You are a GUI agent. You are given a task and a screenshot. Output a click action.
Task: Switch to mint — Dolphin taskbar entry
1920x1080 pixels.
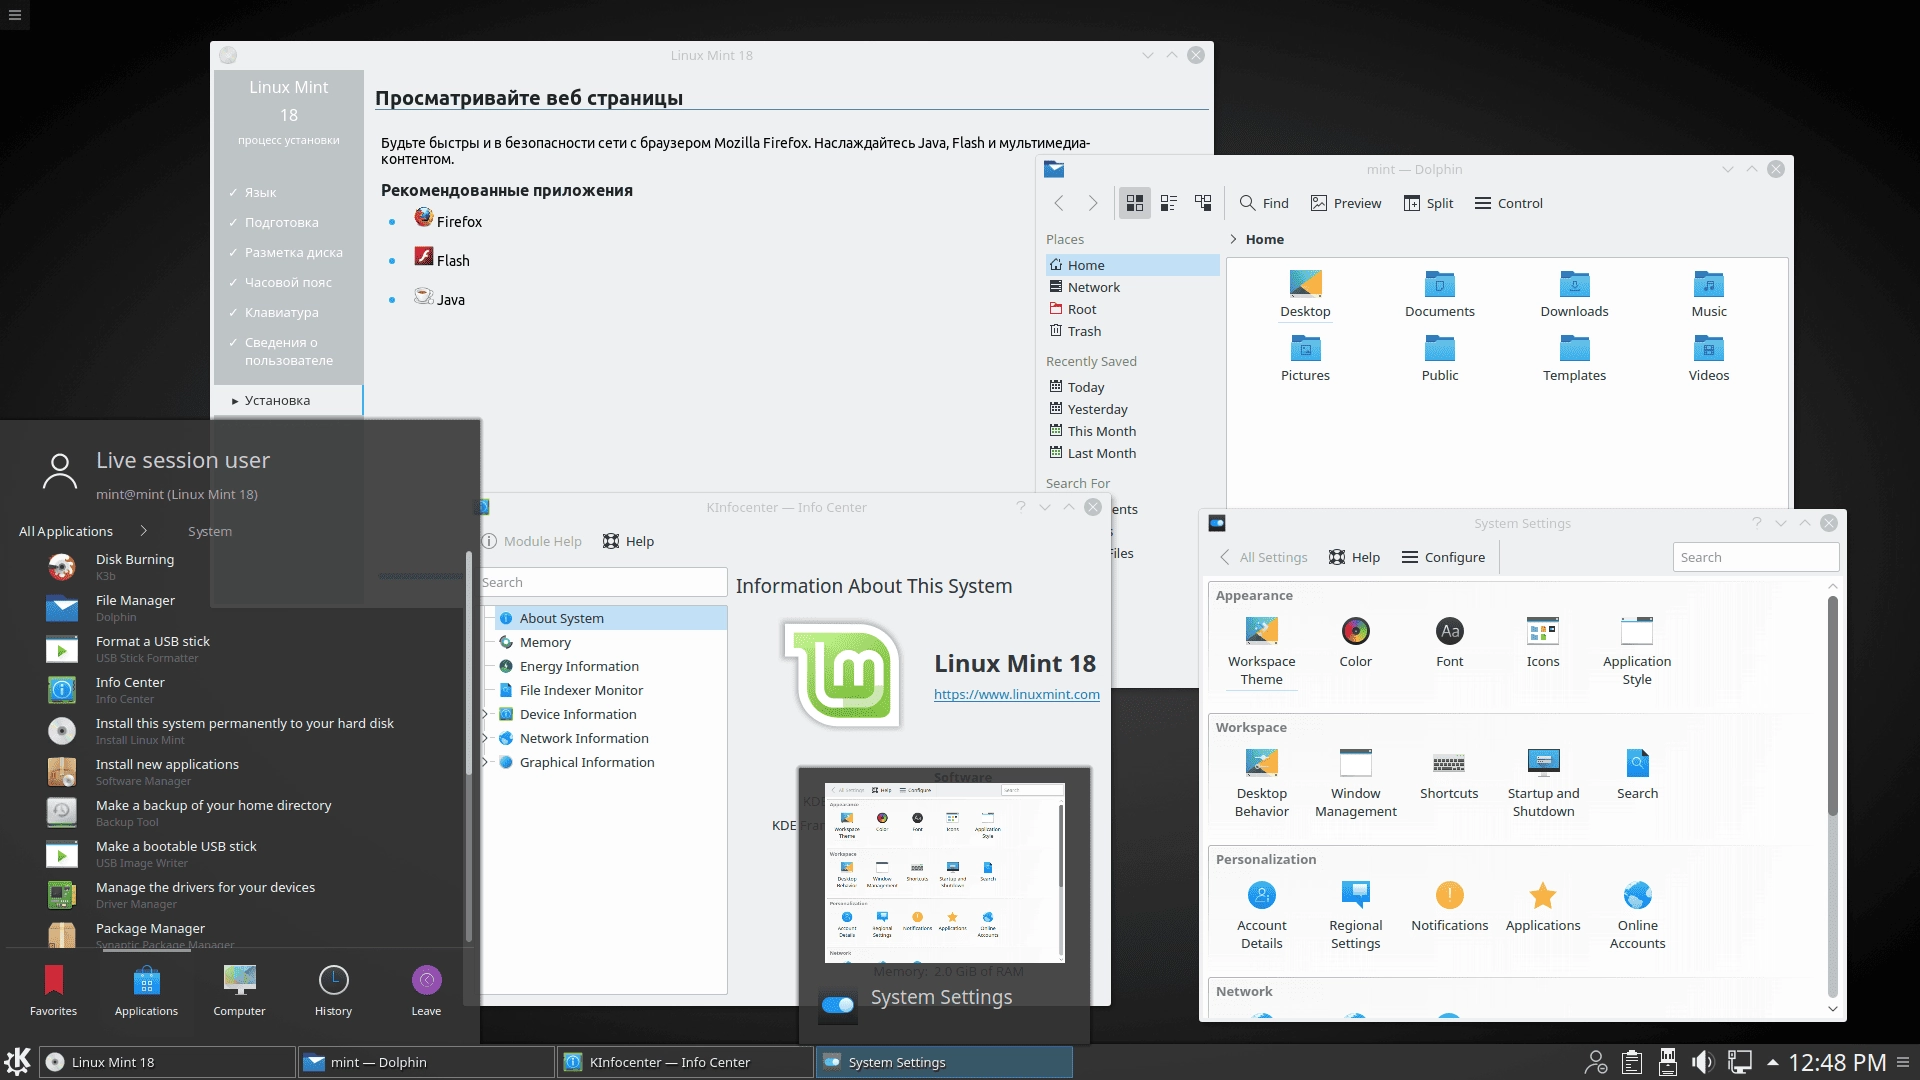click(426, 1062)
